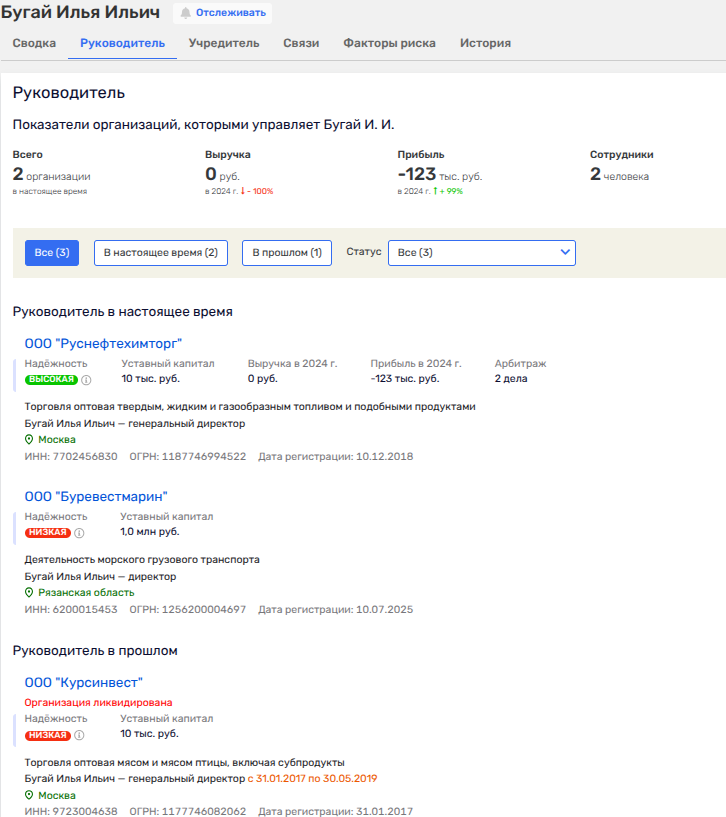The image size is (726, 817).
Task: Open ООО "Буревестмарин" company link
Action: 96,496
